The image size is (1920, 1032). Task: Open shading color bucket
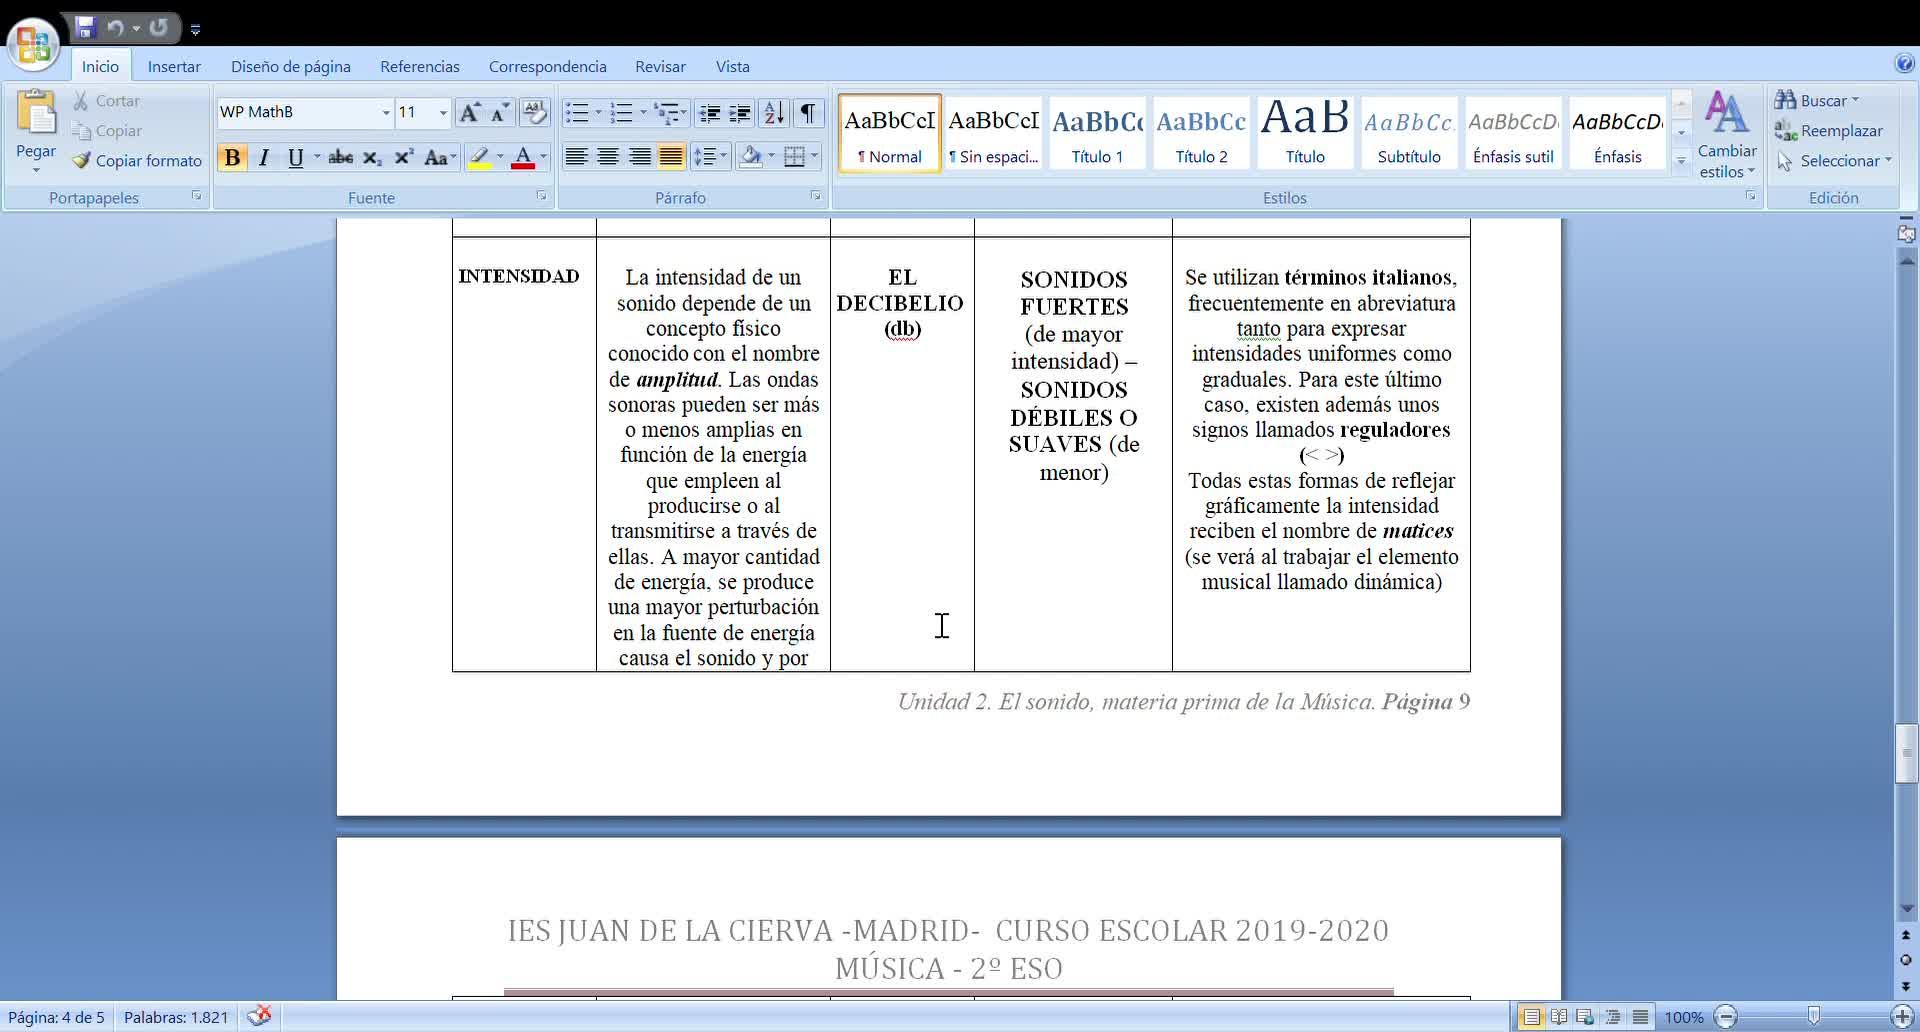point(751,157)
